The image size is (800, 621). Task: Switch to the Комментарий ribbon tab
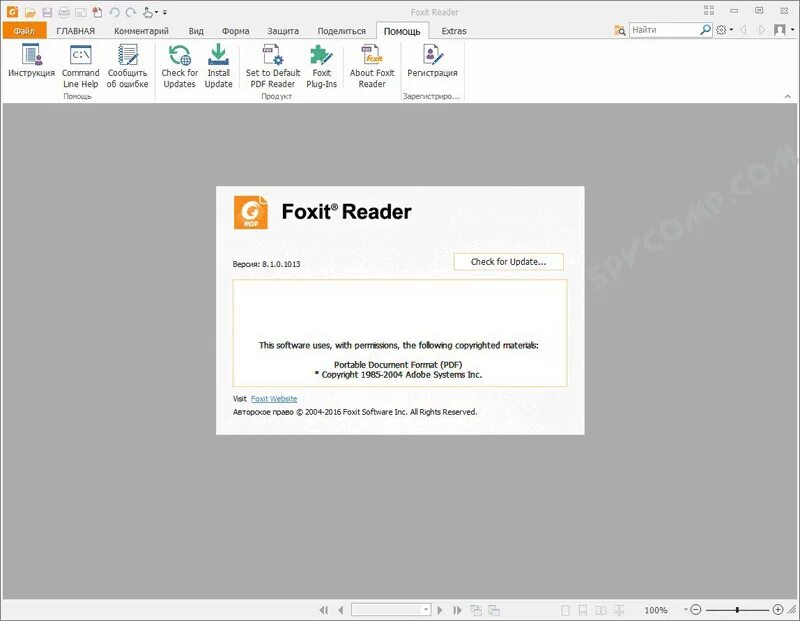pos(141,30)
